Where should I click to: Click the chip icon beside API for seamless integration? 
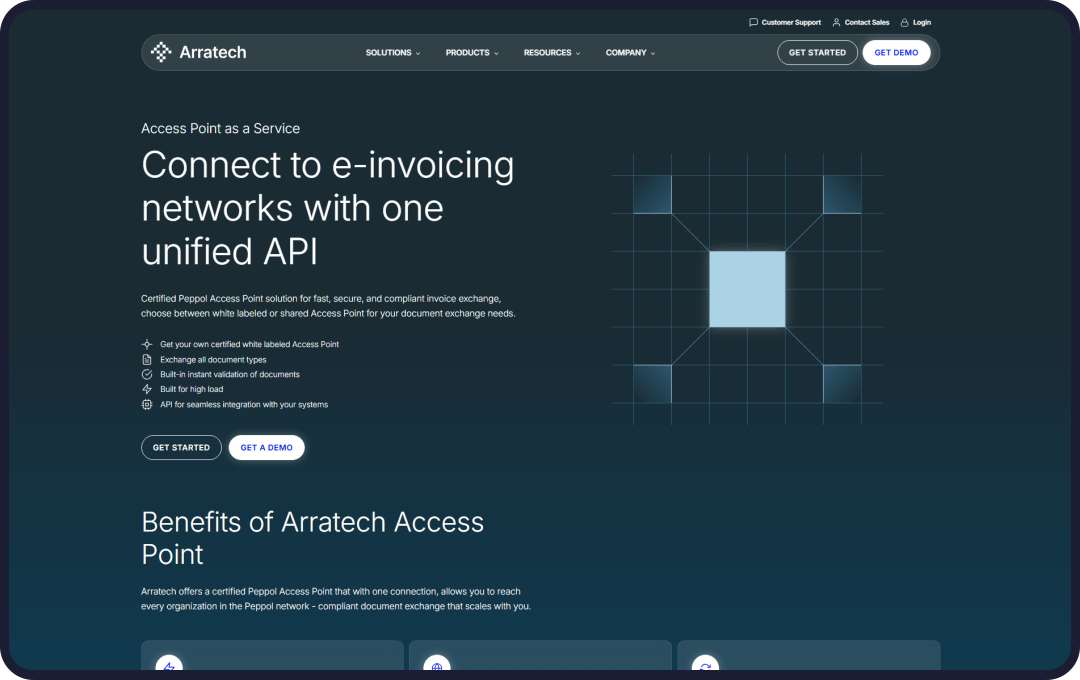click(147, 404)
